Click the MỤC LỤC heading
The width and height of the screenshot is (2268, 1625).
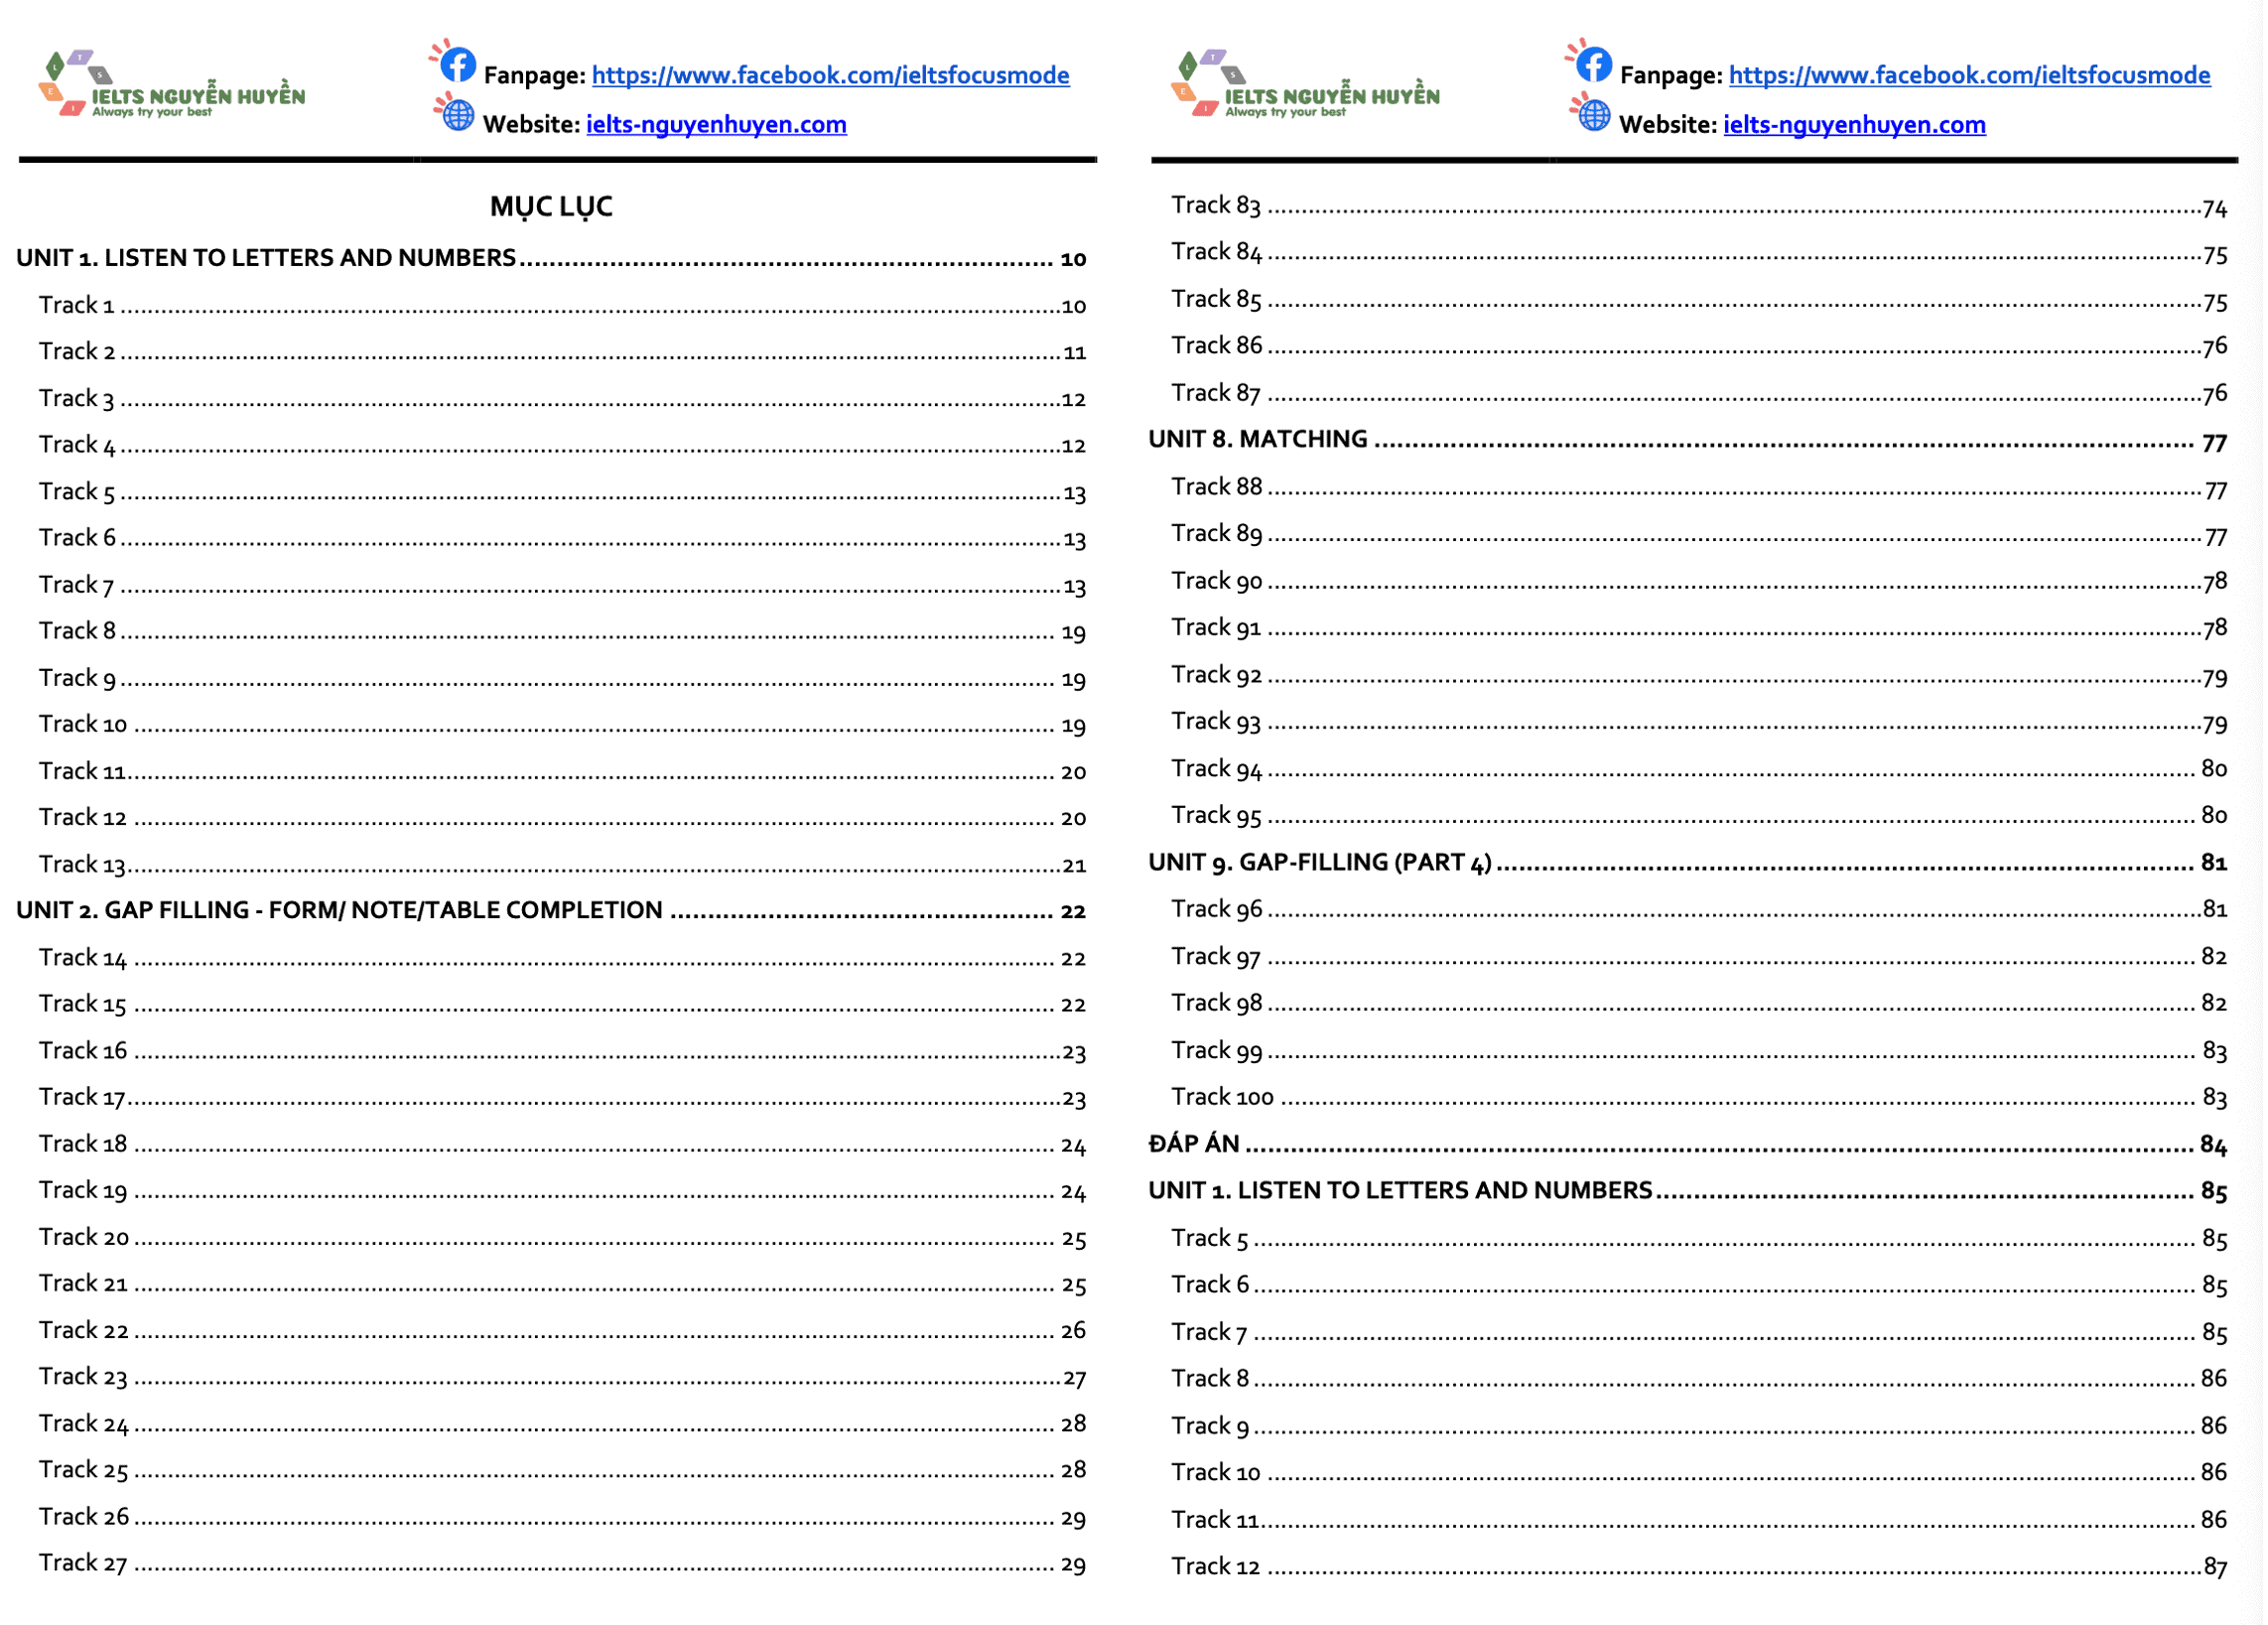[551, 207]
